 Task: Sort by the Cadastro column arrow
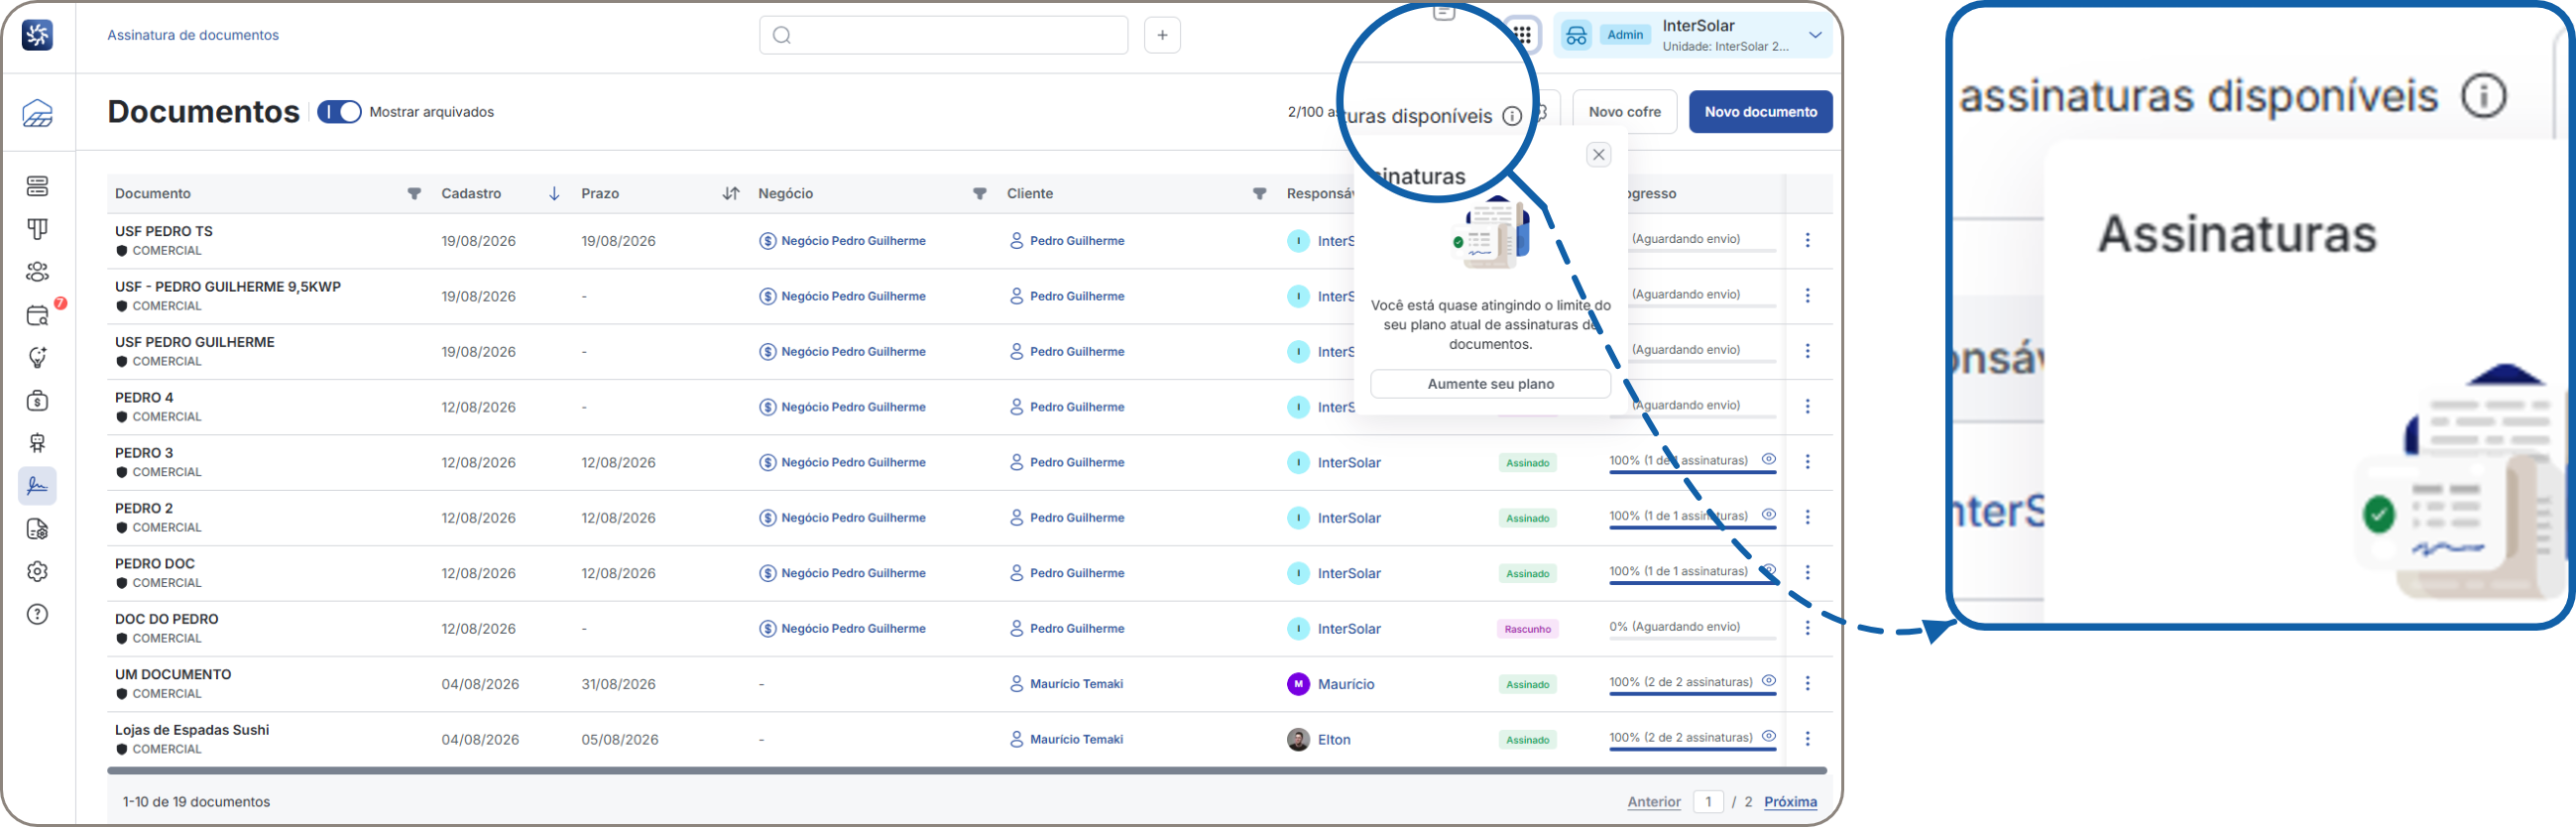coord(554,194)
